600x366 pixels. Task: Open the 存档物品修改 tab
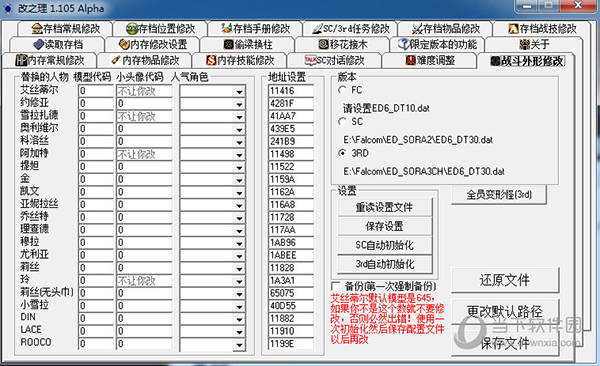(446, 28)
